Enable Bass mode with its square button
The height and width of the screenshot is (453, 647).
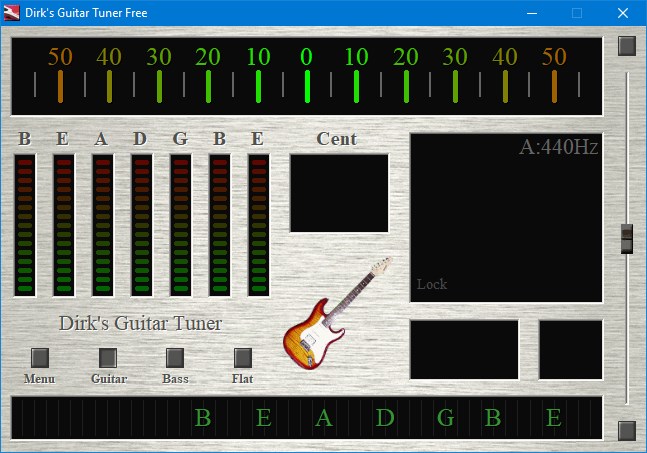(x=175, y=357)
